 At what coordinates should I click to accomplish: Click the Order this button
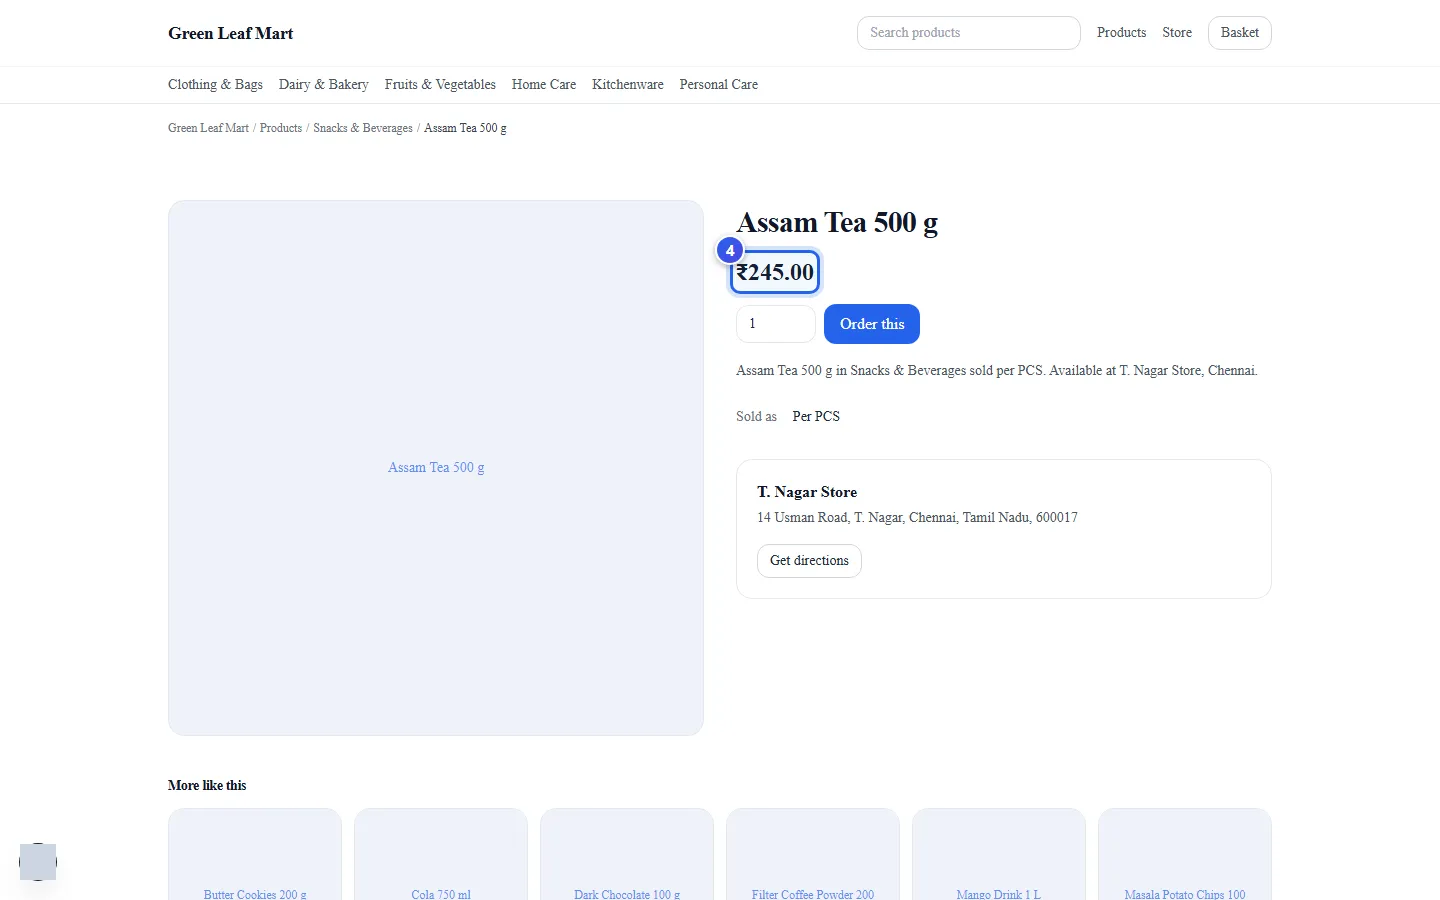872,324
